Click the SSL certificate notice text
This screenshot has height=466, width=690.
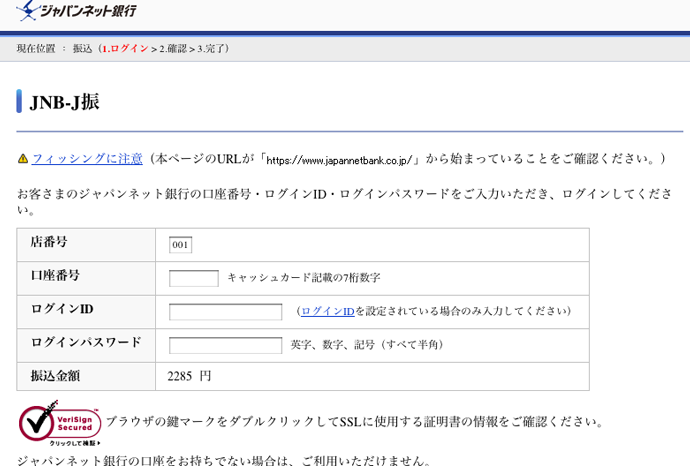(354, 422)
